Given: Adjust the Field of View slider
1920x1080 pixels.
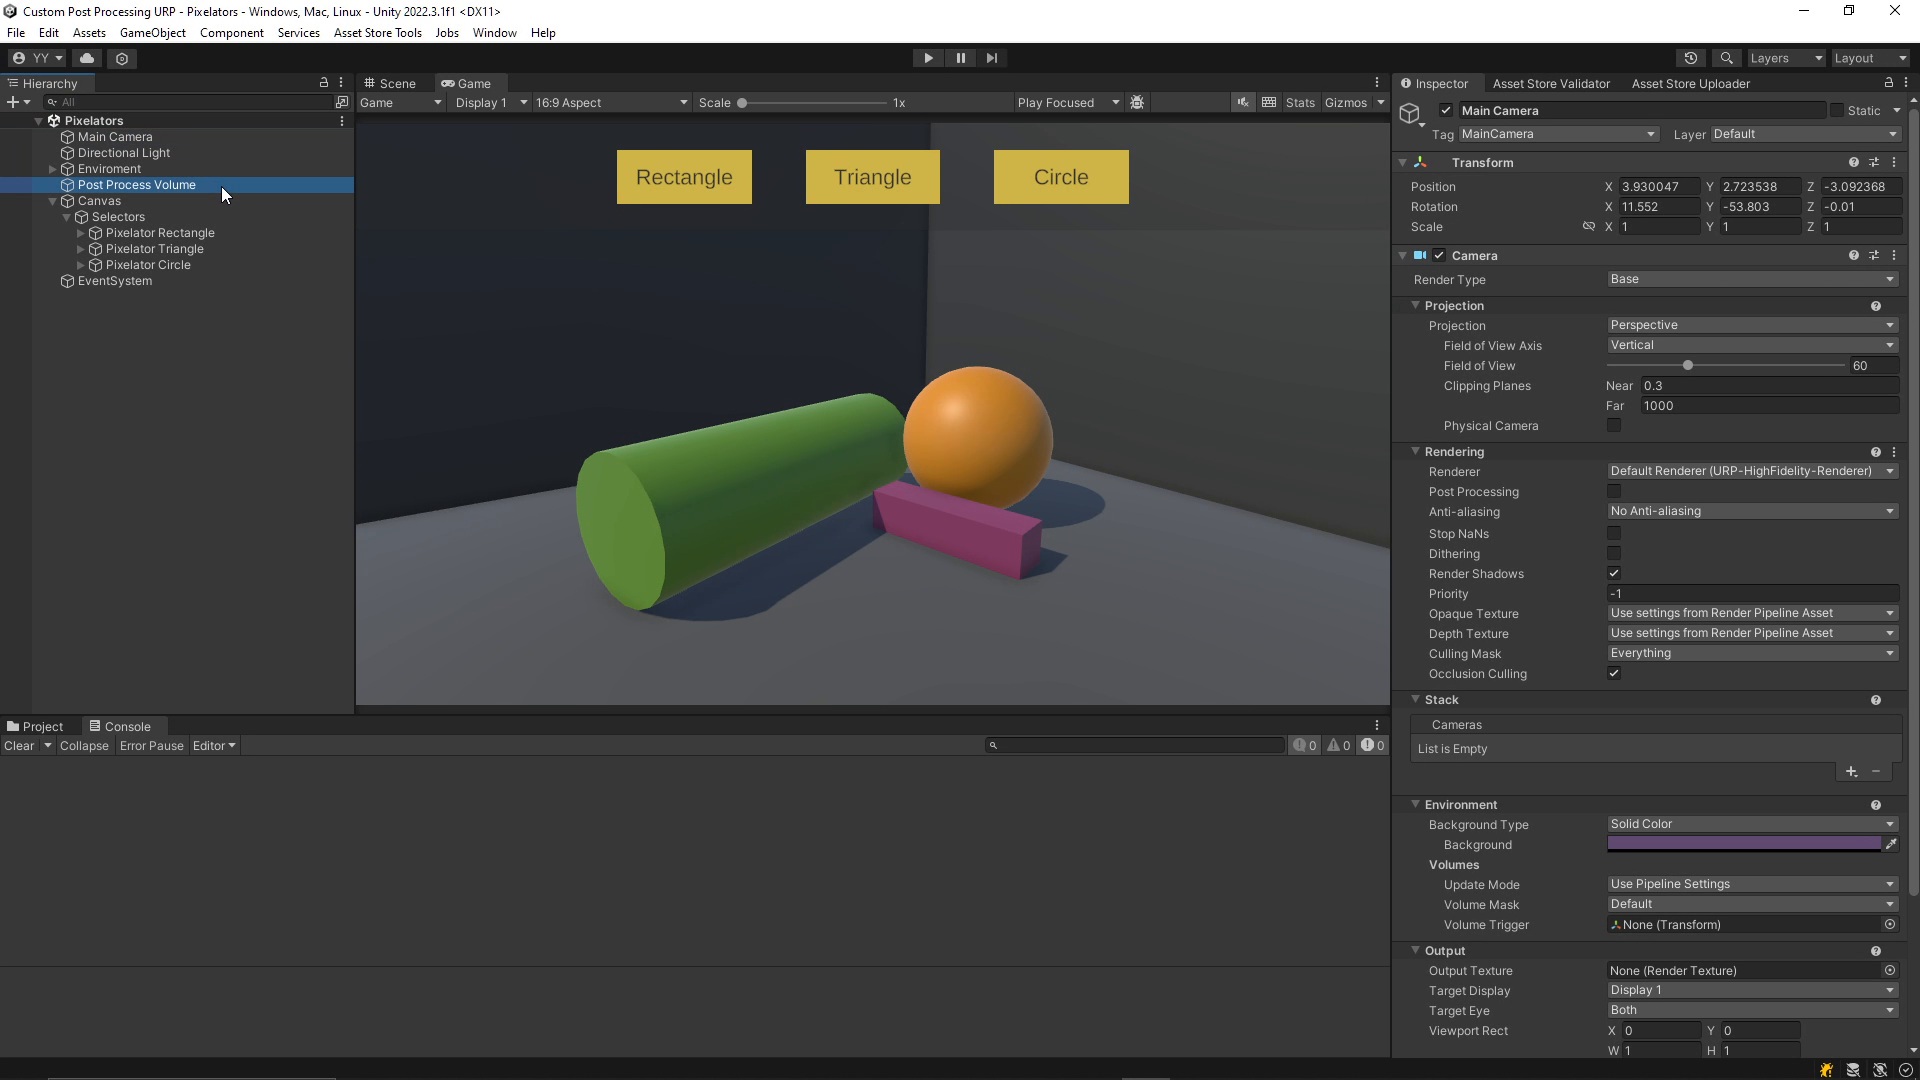Looking at the screenshot, I should click(1726, 366).
